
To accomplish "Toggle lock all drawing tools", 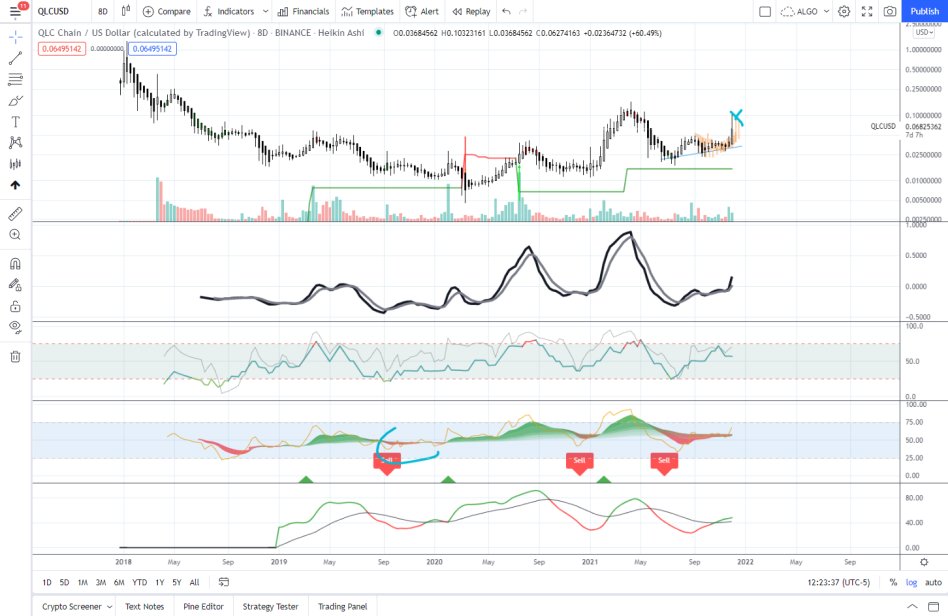I will click(x=16, y=306).
